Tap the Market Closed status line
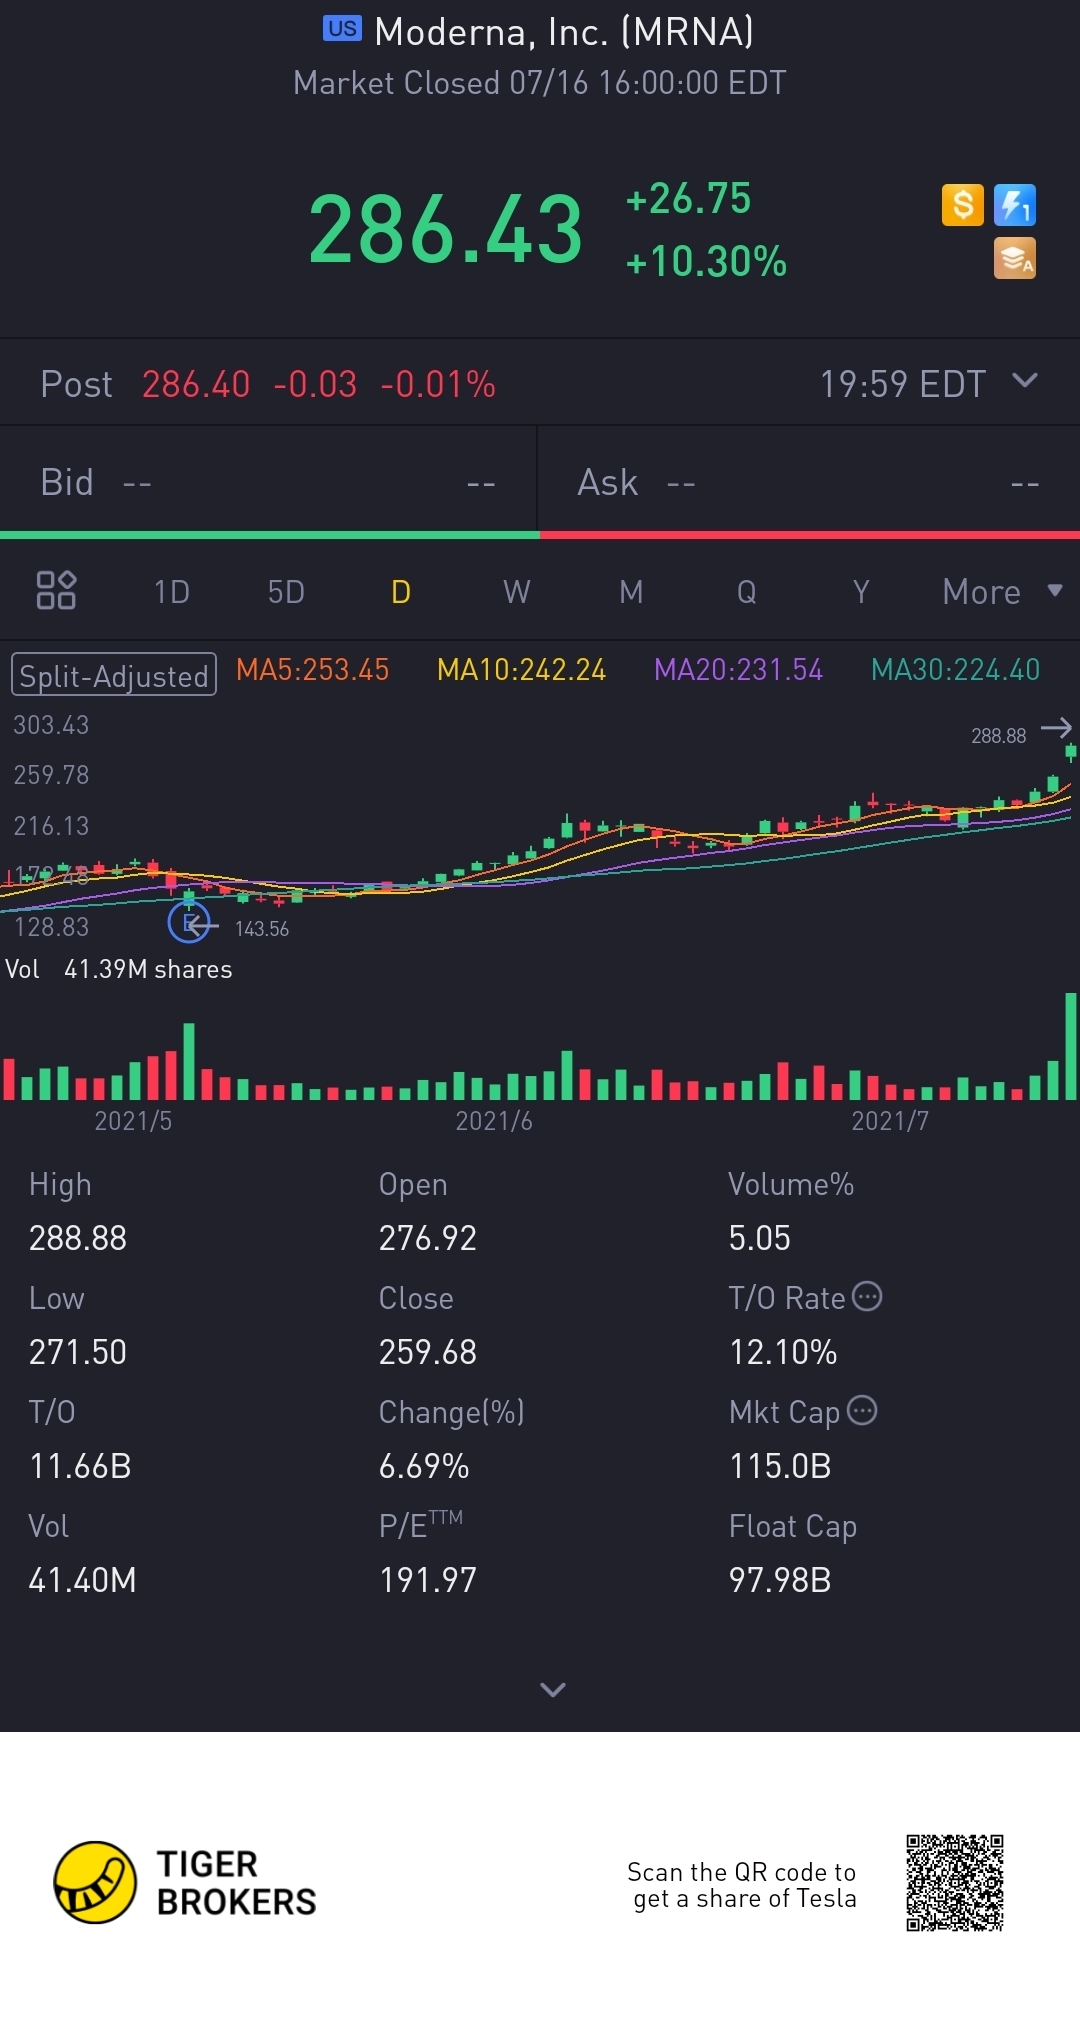 [540, 83]
